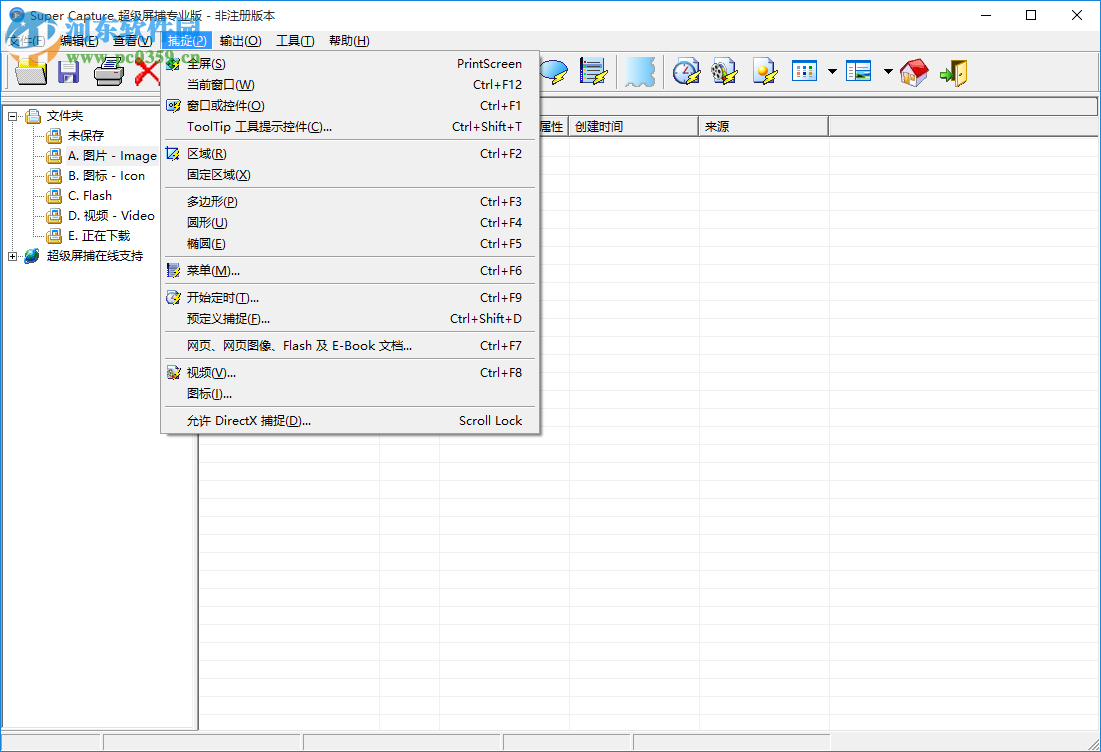The image size is (1101, 752).
Task: Select the freeform region capture icon
Action: (x=640, y=71)
